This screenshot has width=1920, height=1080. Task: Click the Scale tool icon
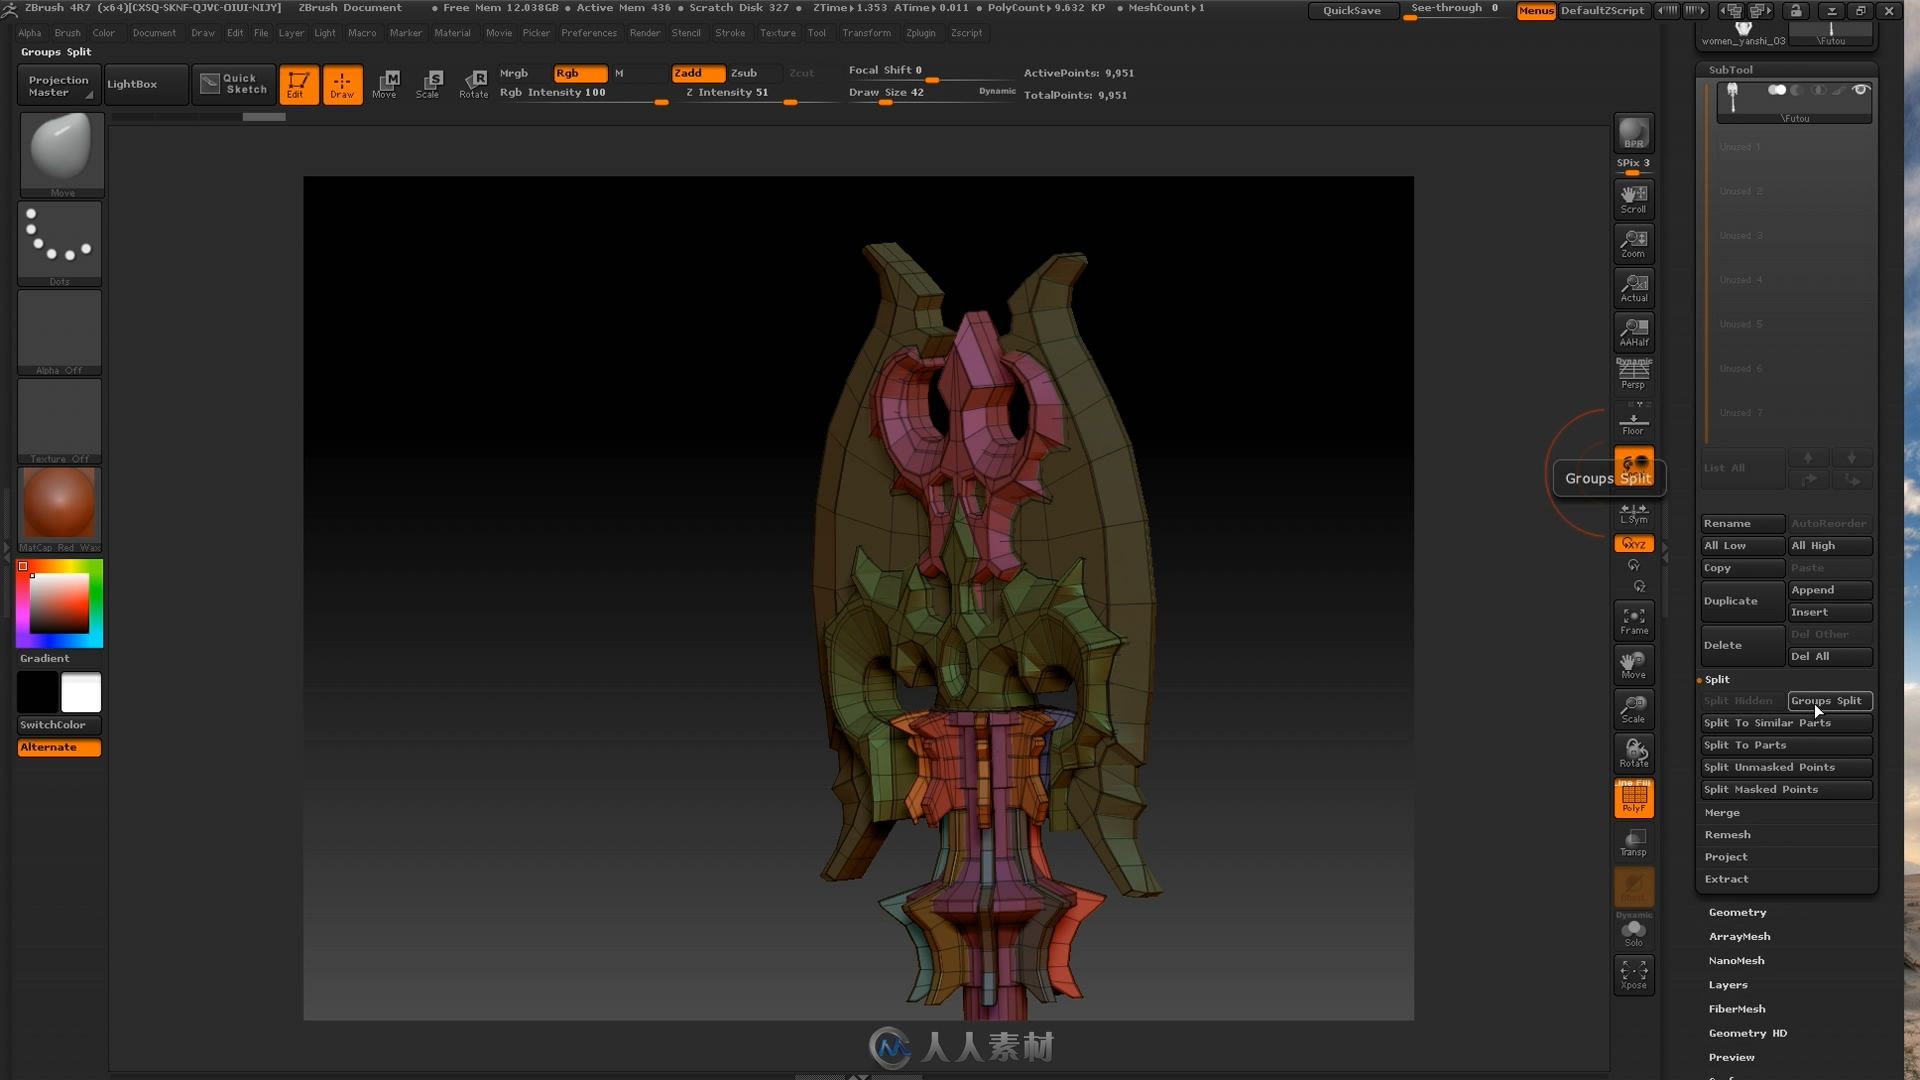pos(430,83)
